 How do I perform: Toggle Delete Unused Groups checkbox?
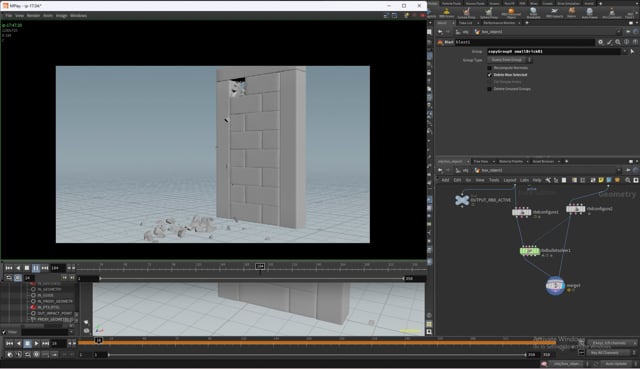[x=489, y=89]
